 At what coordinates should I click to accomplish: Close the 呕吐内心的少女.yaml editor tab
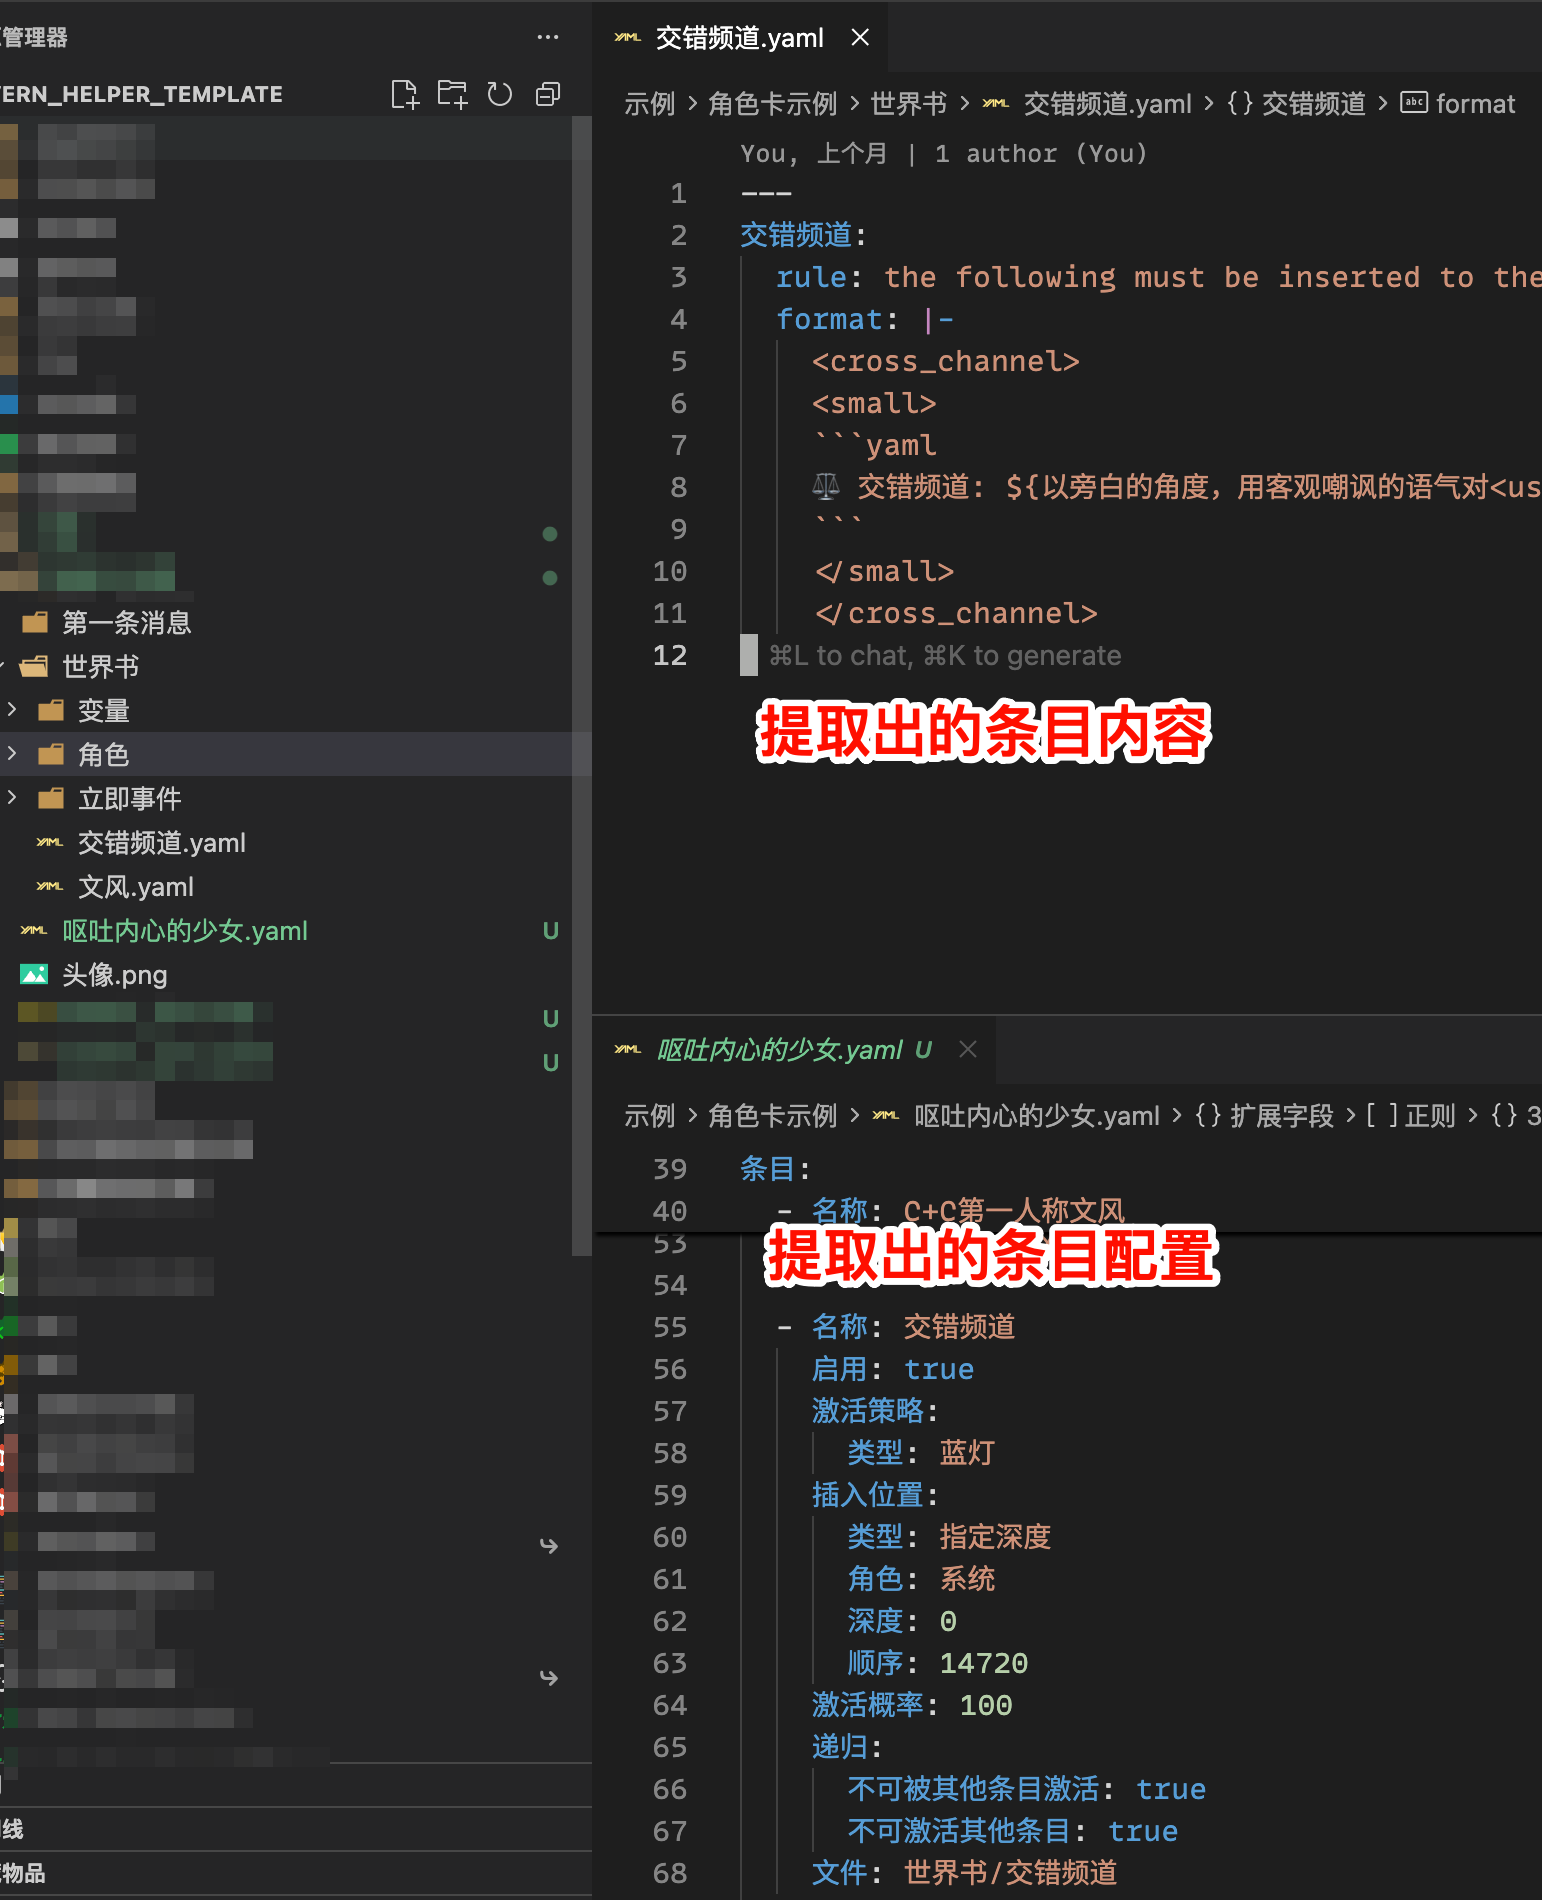[x=967, y=1049]
